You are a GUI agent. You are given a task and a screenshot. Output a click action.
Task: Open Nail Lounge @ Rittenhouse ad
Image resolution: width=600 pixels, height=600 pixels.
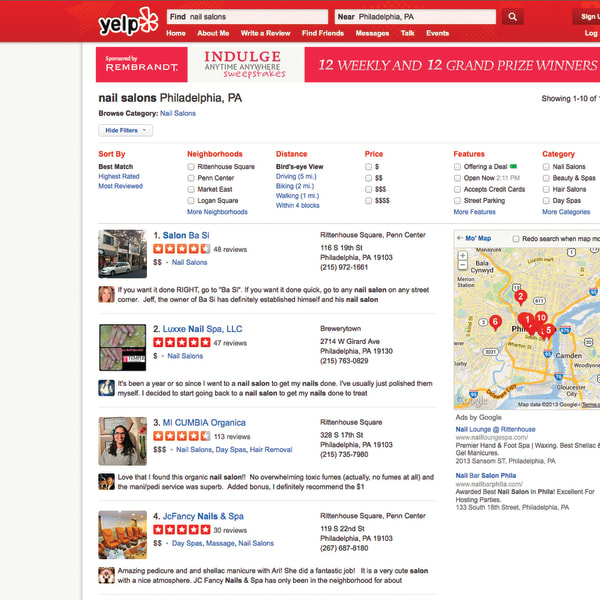(495, 429)
